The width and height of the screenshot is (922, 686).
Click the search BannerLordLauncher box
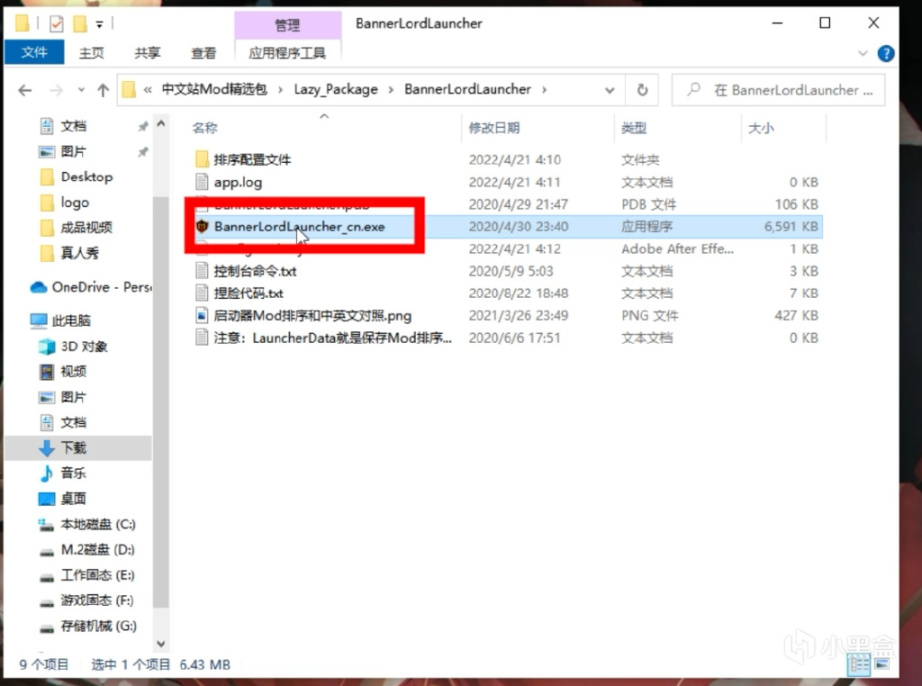pyautogui.click(x=779, y=90)
